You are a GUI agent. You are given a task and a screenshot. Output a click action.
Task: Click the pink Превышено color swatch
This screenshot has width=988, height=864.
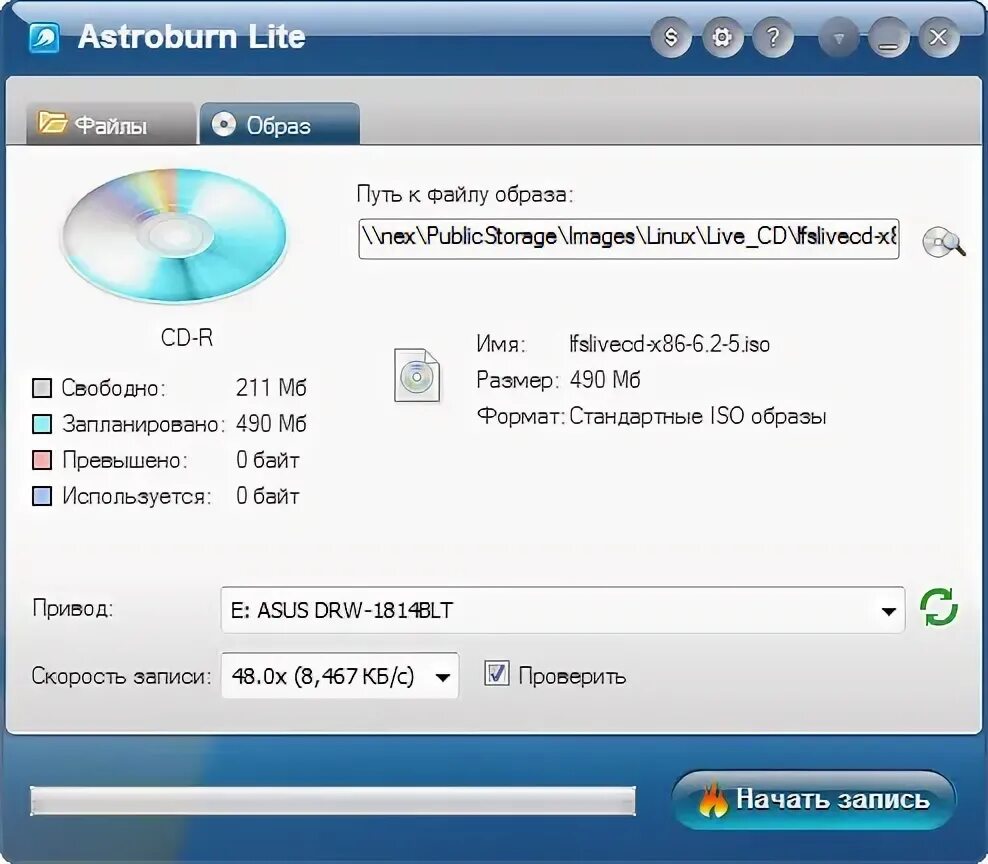point(42,460)
